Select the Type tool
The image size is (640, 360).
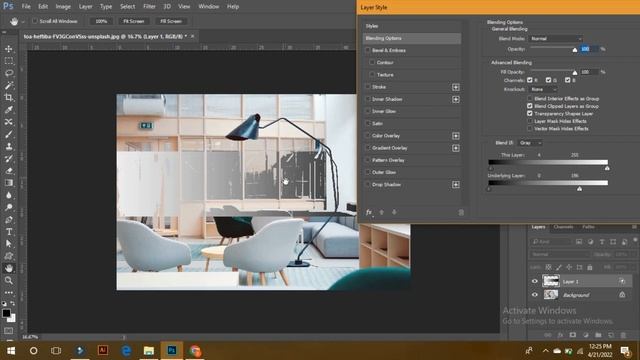coord(9,232)
